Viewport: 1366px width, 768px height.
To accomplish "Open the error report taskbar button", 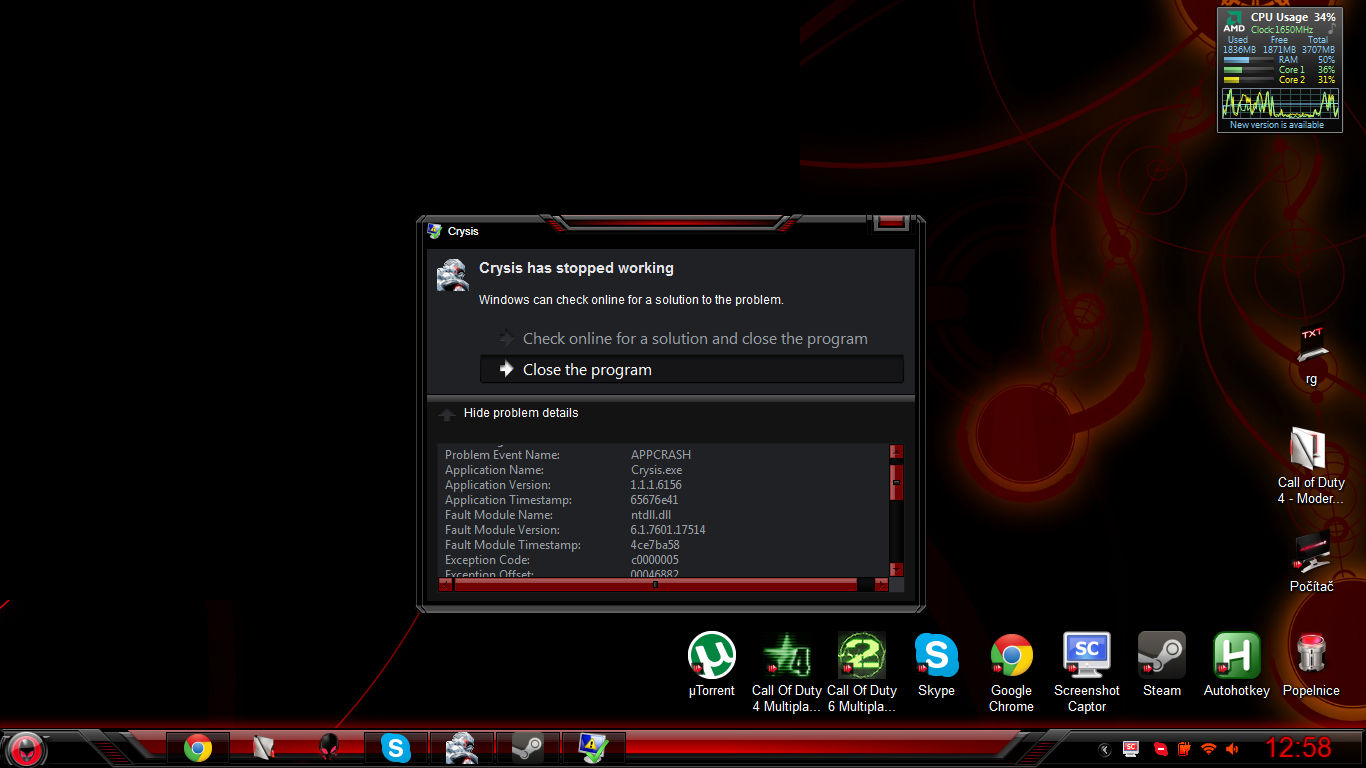I will pyautogui.click(x=594, y=748).
